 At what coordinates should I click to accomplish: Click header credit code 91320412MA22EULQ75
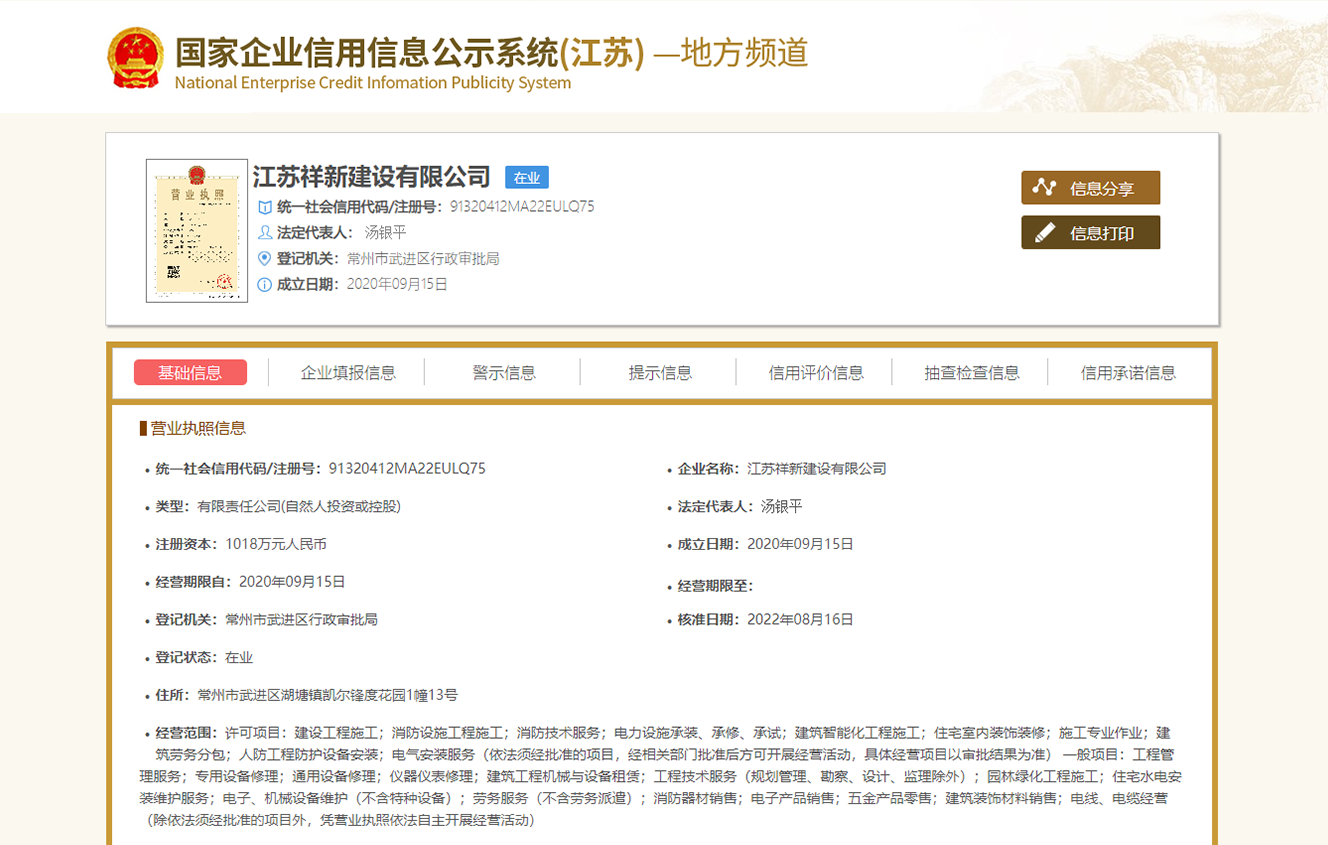pos(522,207)
